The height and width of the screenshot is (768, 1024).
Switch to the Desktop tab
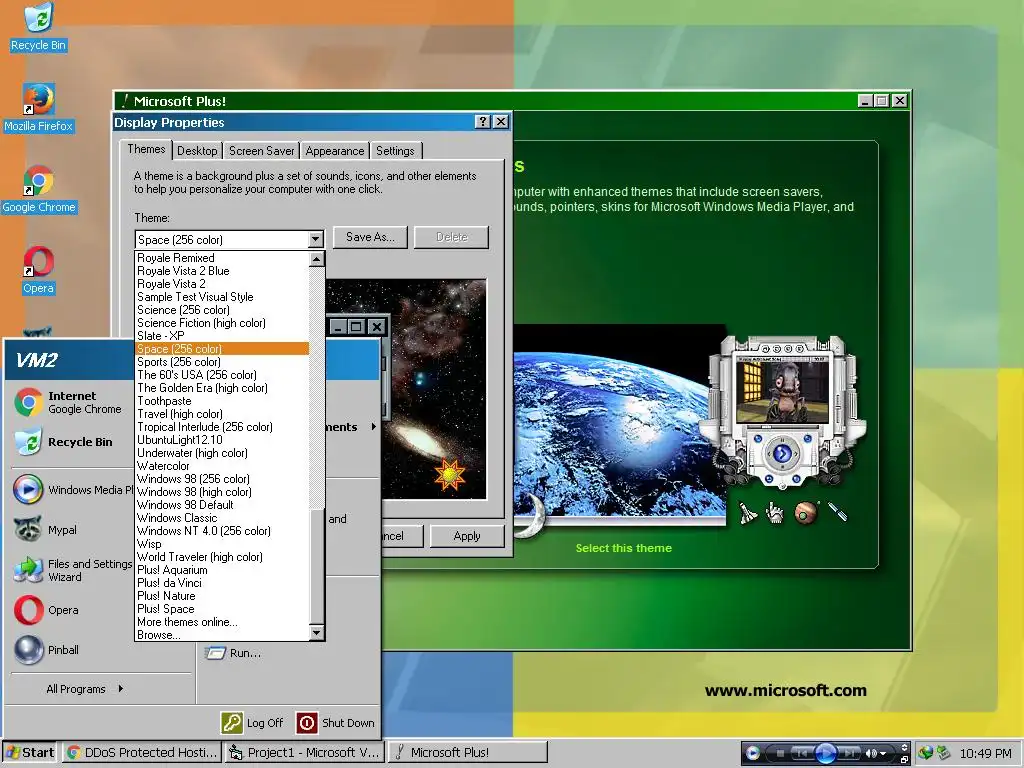click(197, 151)
